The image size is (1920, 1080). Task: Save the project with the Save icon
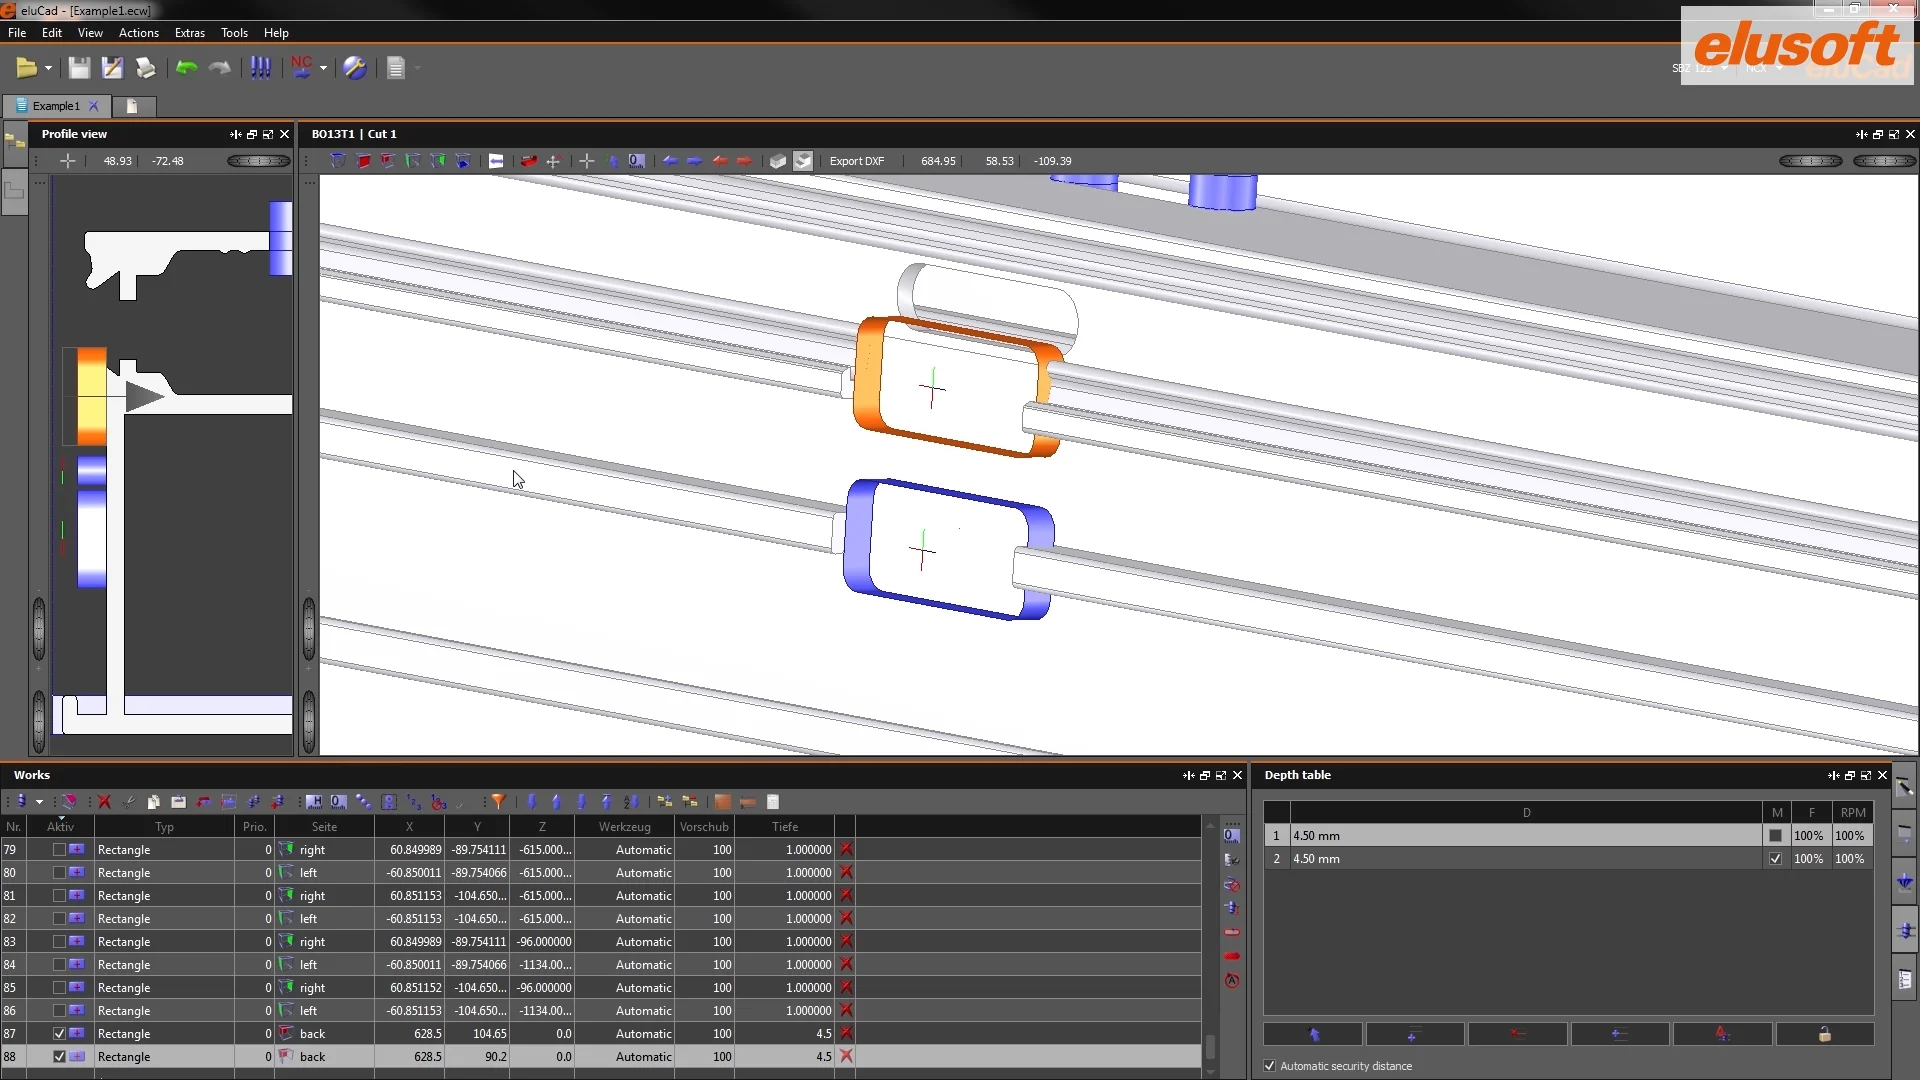click(x=80, y=67)
